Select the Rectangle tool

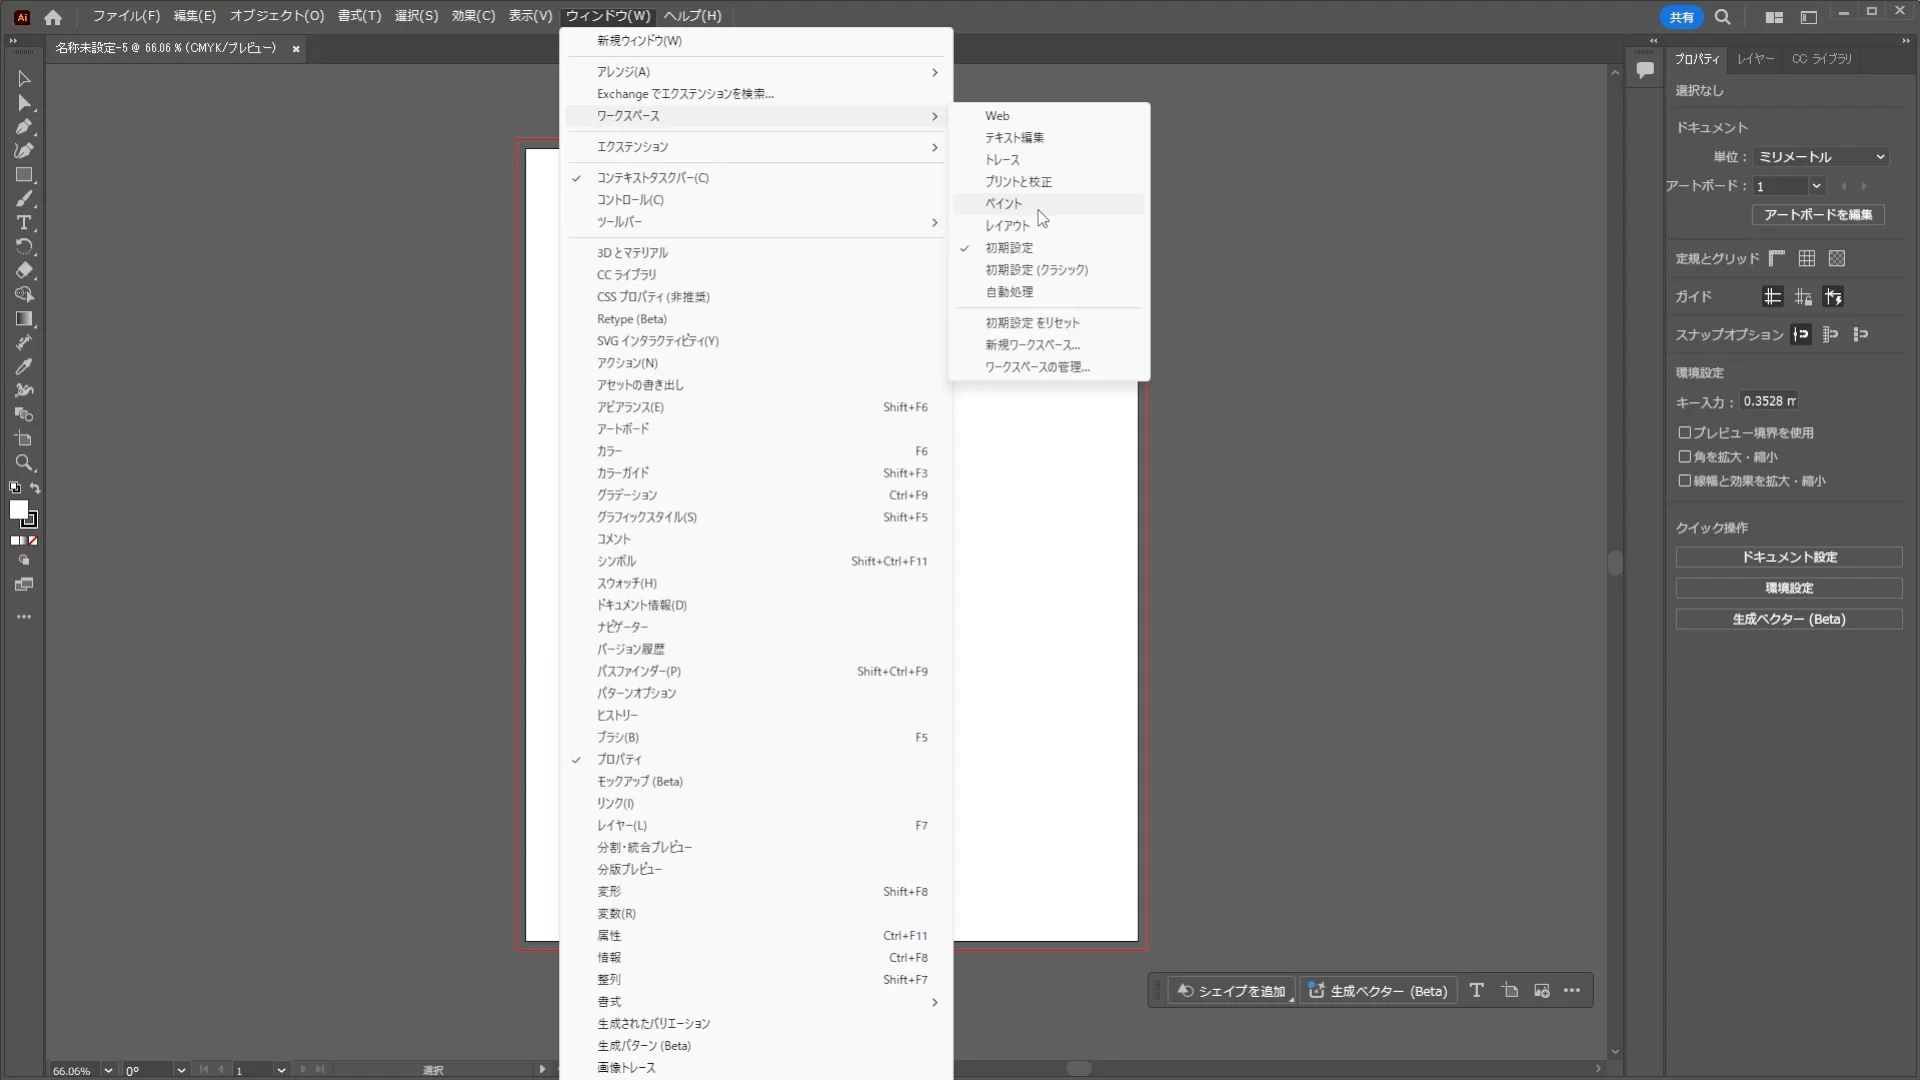click(x=24, y=175)
